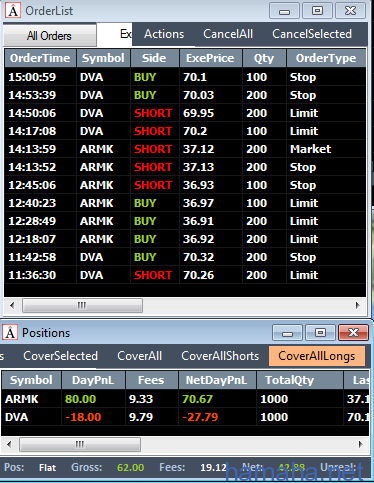Open the All Orders tab

[49, 35]
